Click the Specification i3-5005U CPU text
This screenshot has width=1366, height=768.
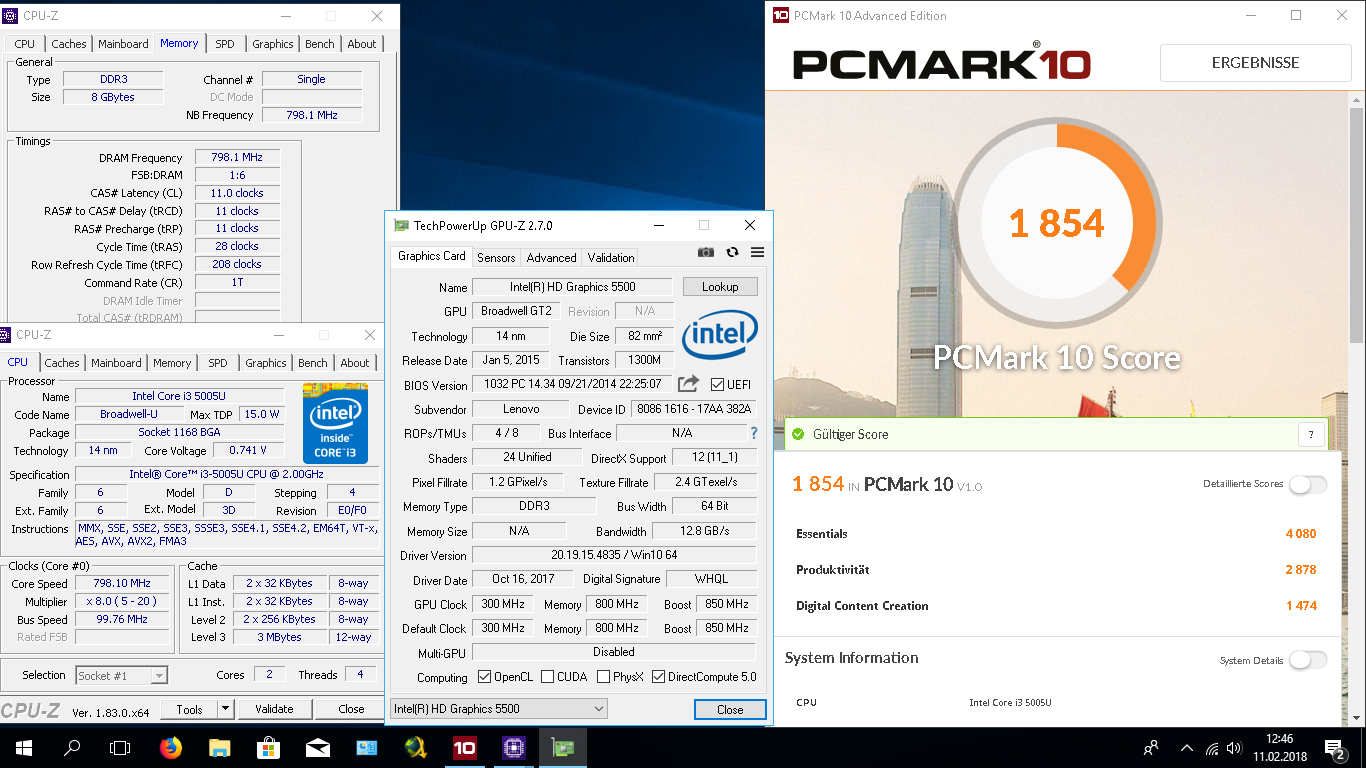pos(226,475)
